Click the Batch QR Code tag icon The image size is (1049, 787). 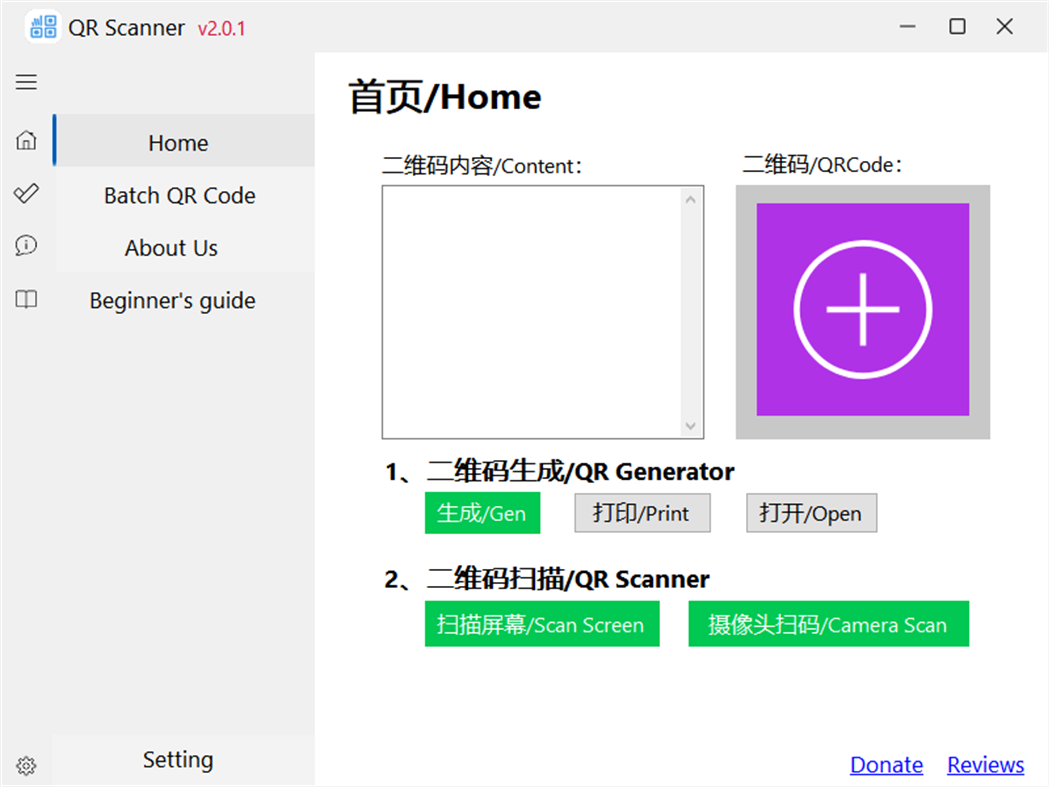point(26,193)
